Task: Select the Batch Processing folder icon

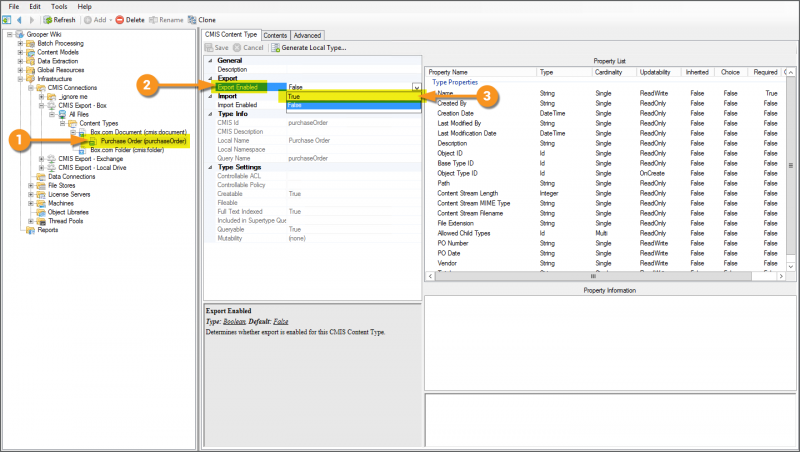Action: click(28, 43)
